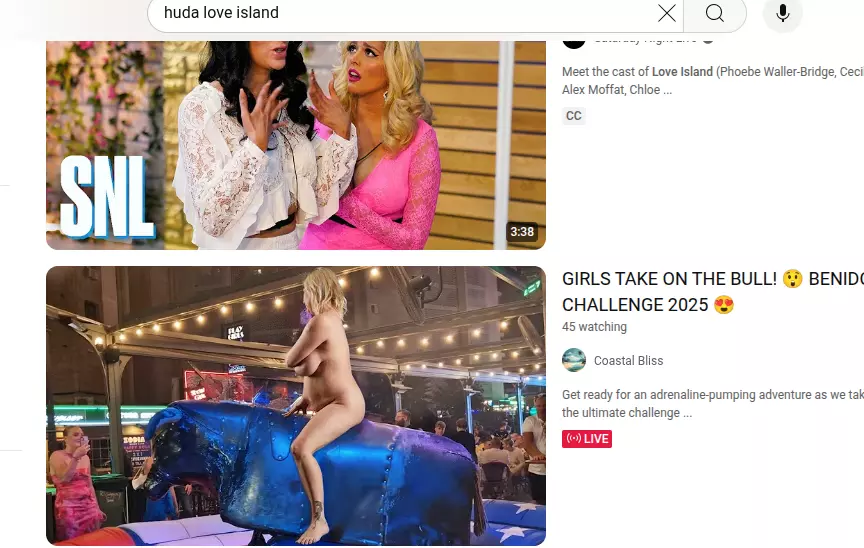Click the SNL logo on the first thumbnail
The image size is (864, 548).
[106, 197]
